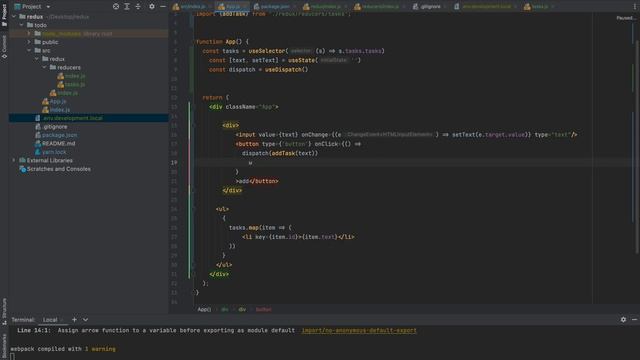
Task: Click line number 19 in the gutter
Action: 174,162
